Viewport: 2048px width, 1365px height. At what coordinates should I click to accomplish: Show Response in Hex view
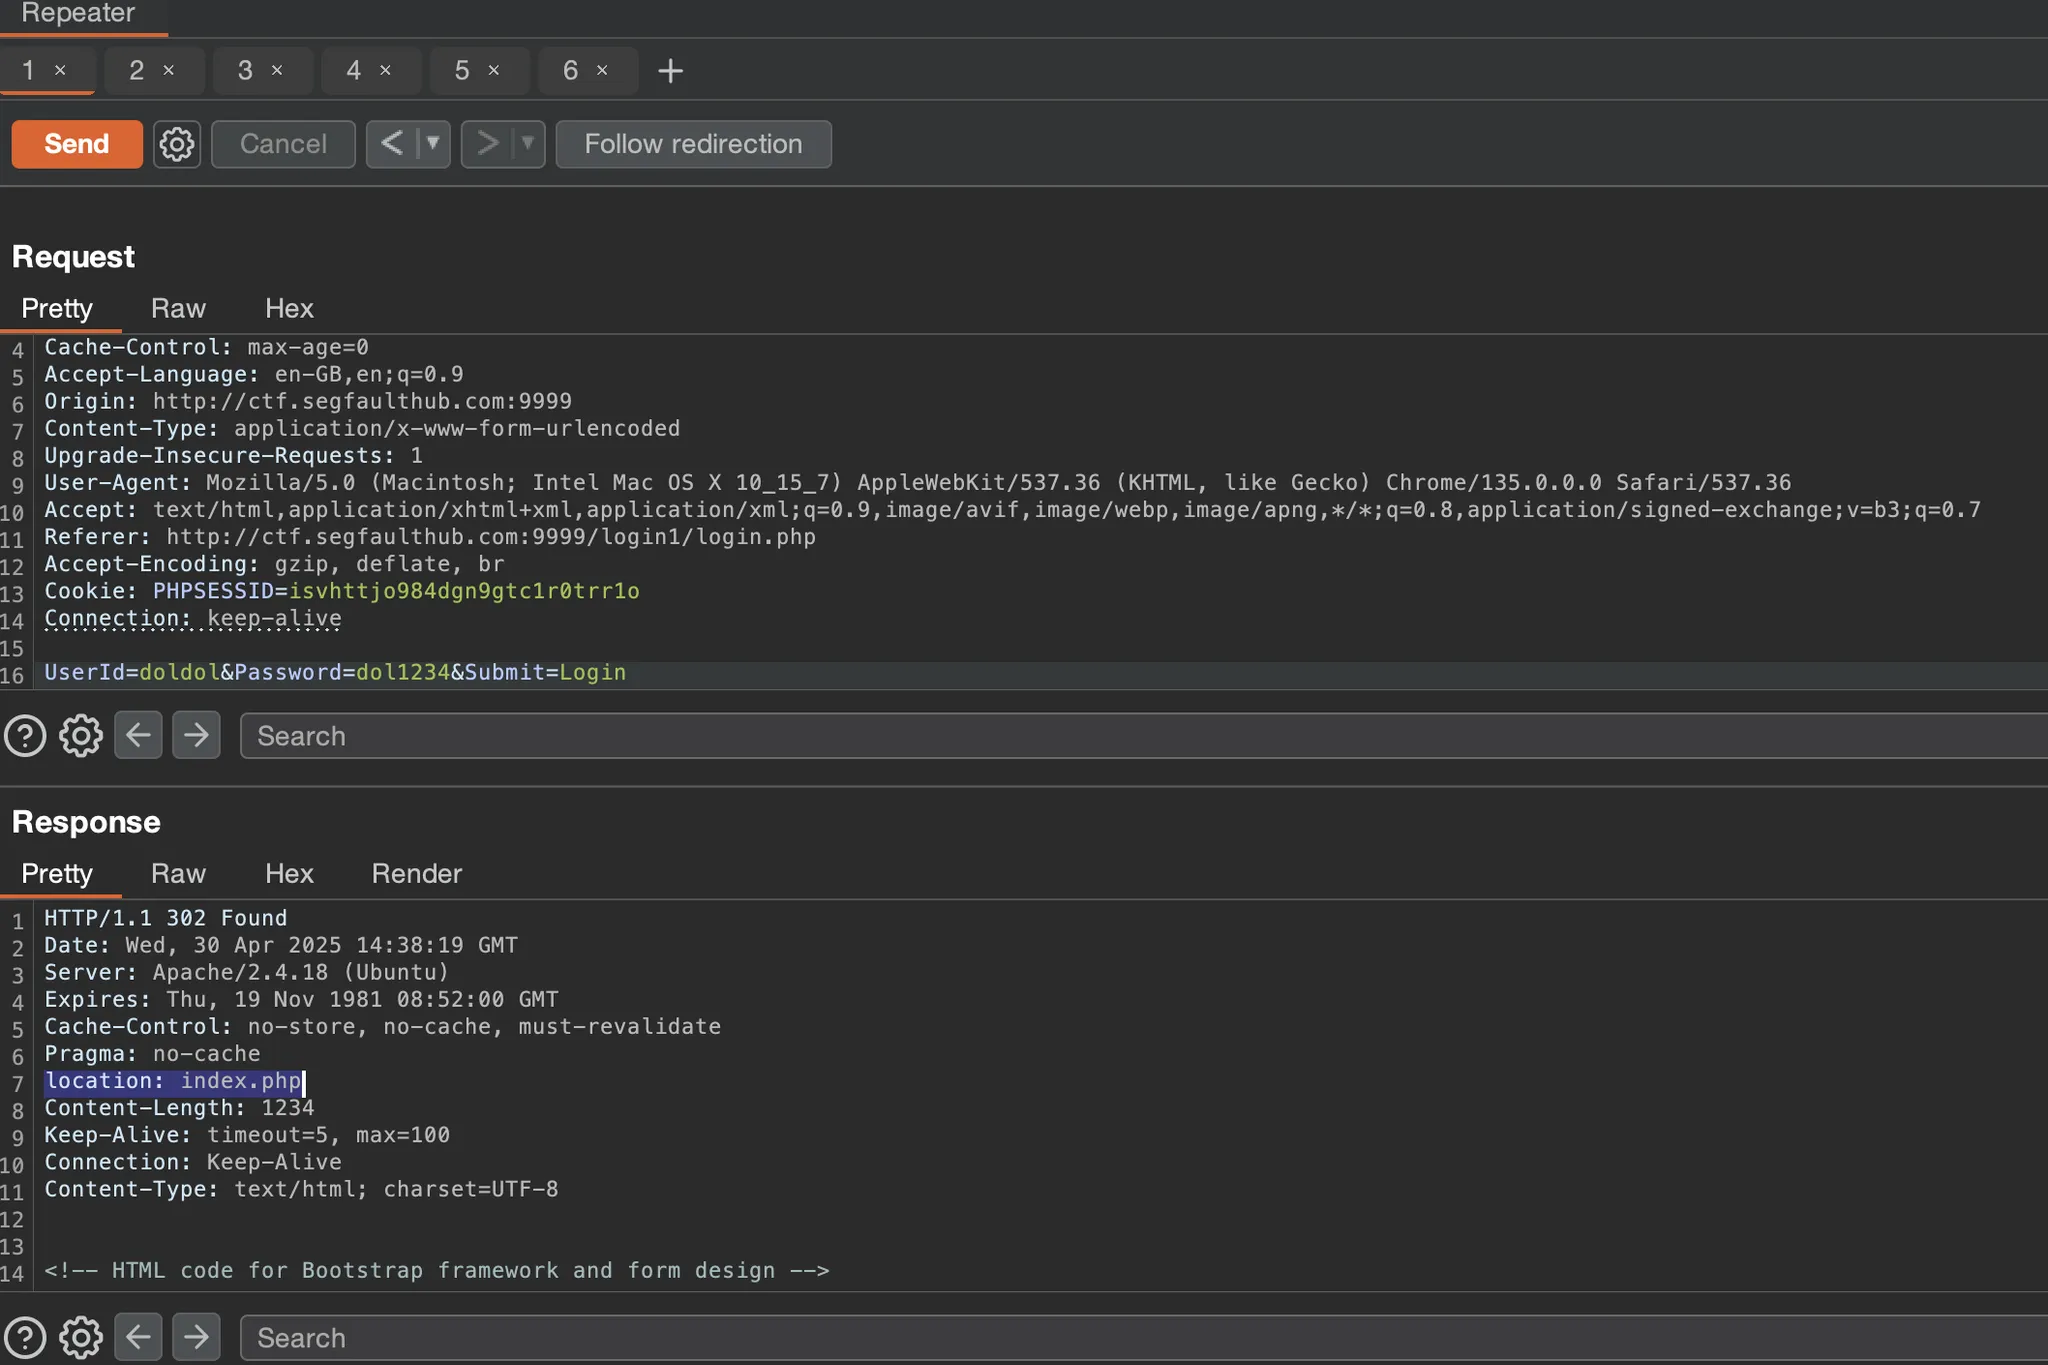click(289, 873)
